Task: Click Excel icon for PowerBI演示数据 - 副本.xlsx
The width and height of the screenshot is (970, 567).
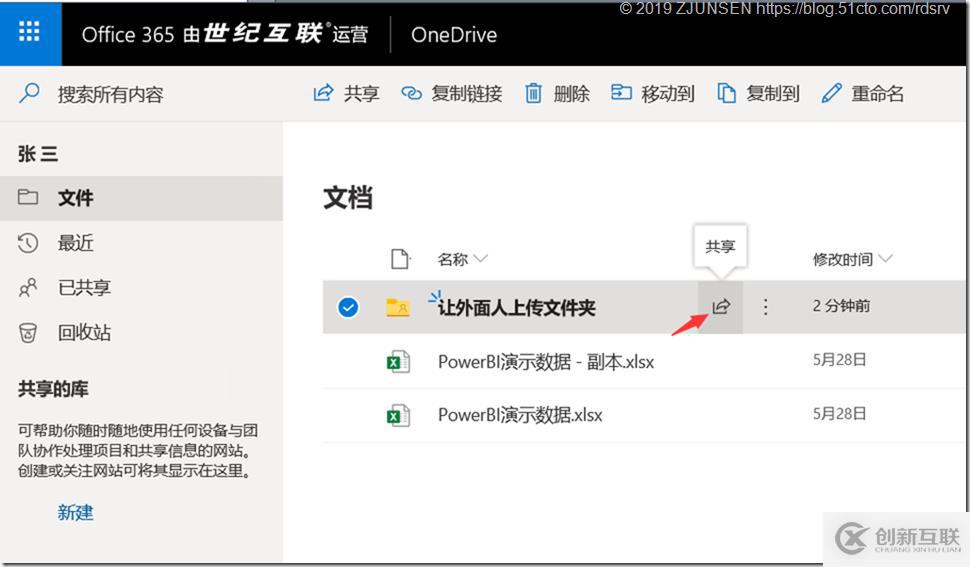Action: tap(398, 361)
